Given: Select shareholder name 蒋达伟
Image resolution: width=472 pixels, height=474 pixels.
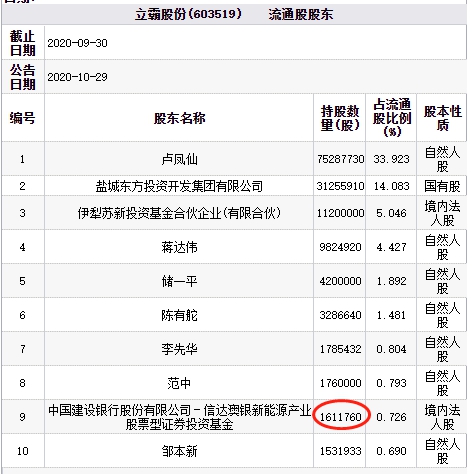Looking at the screenshot, I should (179, 247).
